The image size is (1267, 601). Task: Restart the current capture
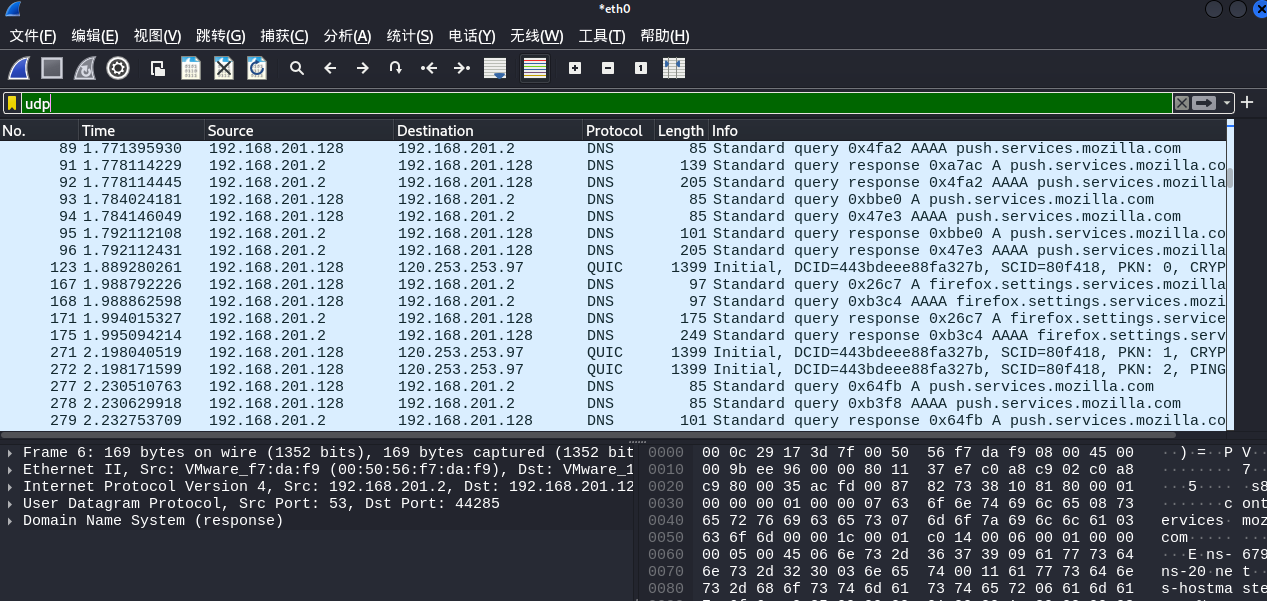85,68
